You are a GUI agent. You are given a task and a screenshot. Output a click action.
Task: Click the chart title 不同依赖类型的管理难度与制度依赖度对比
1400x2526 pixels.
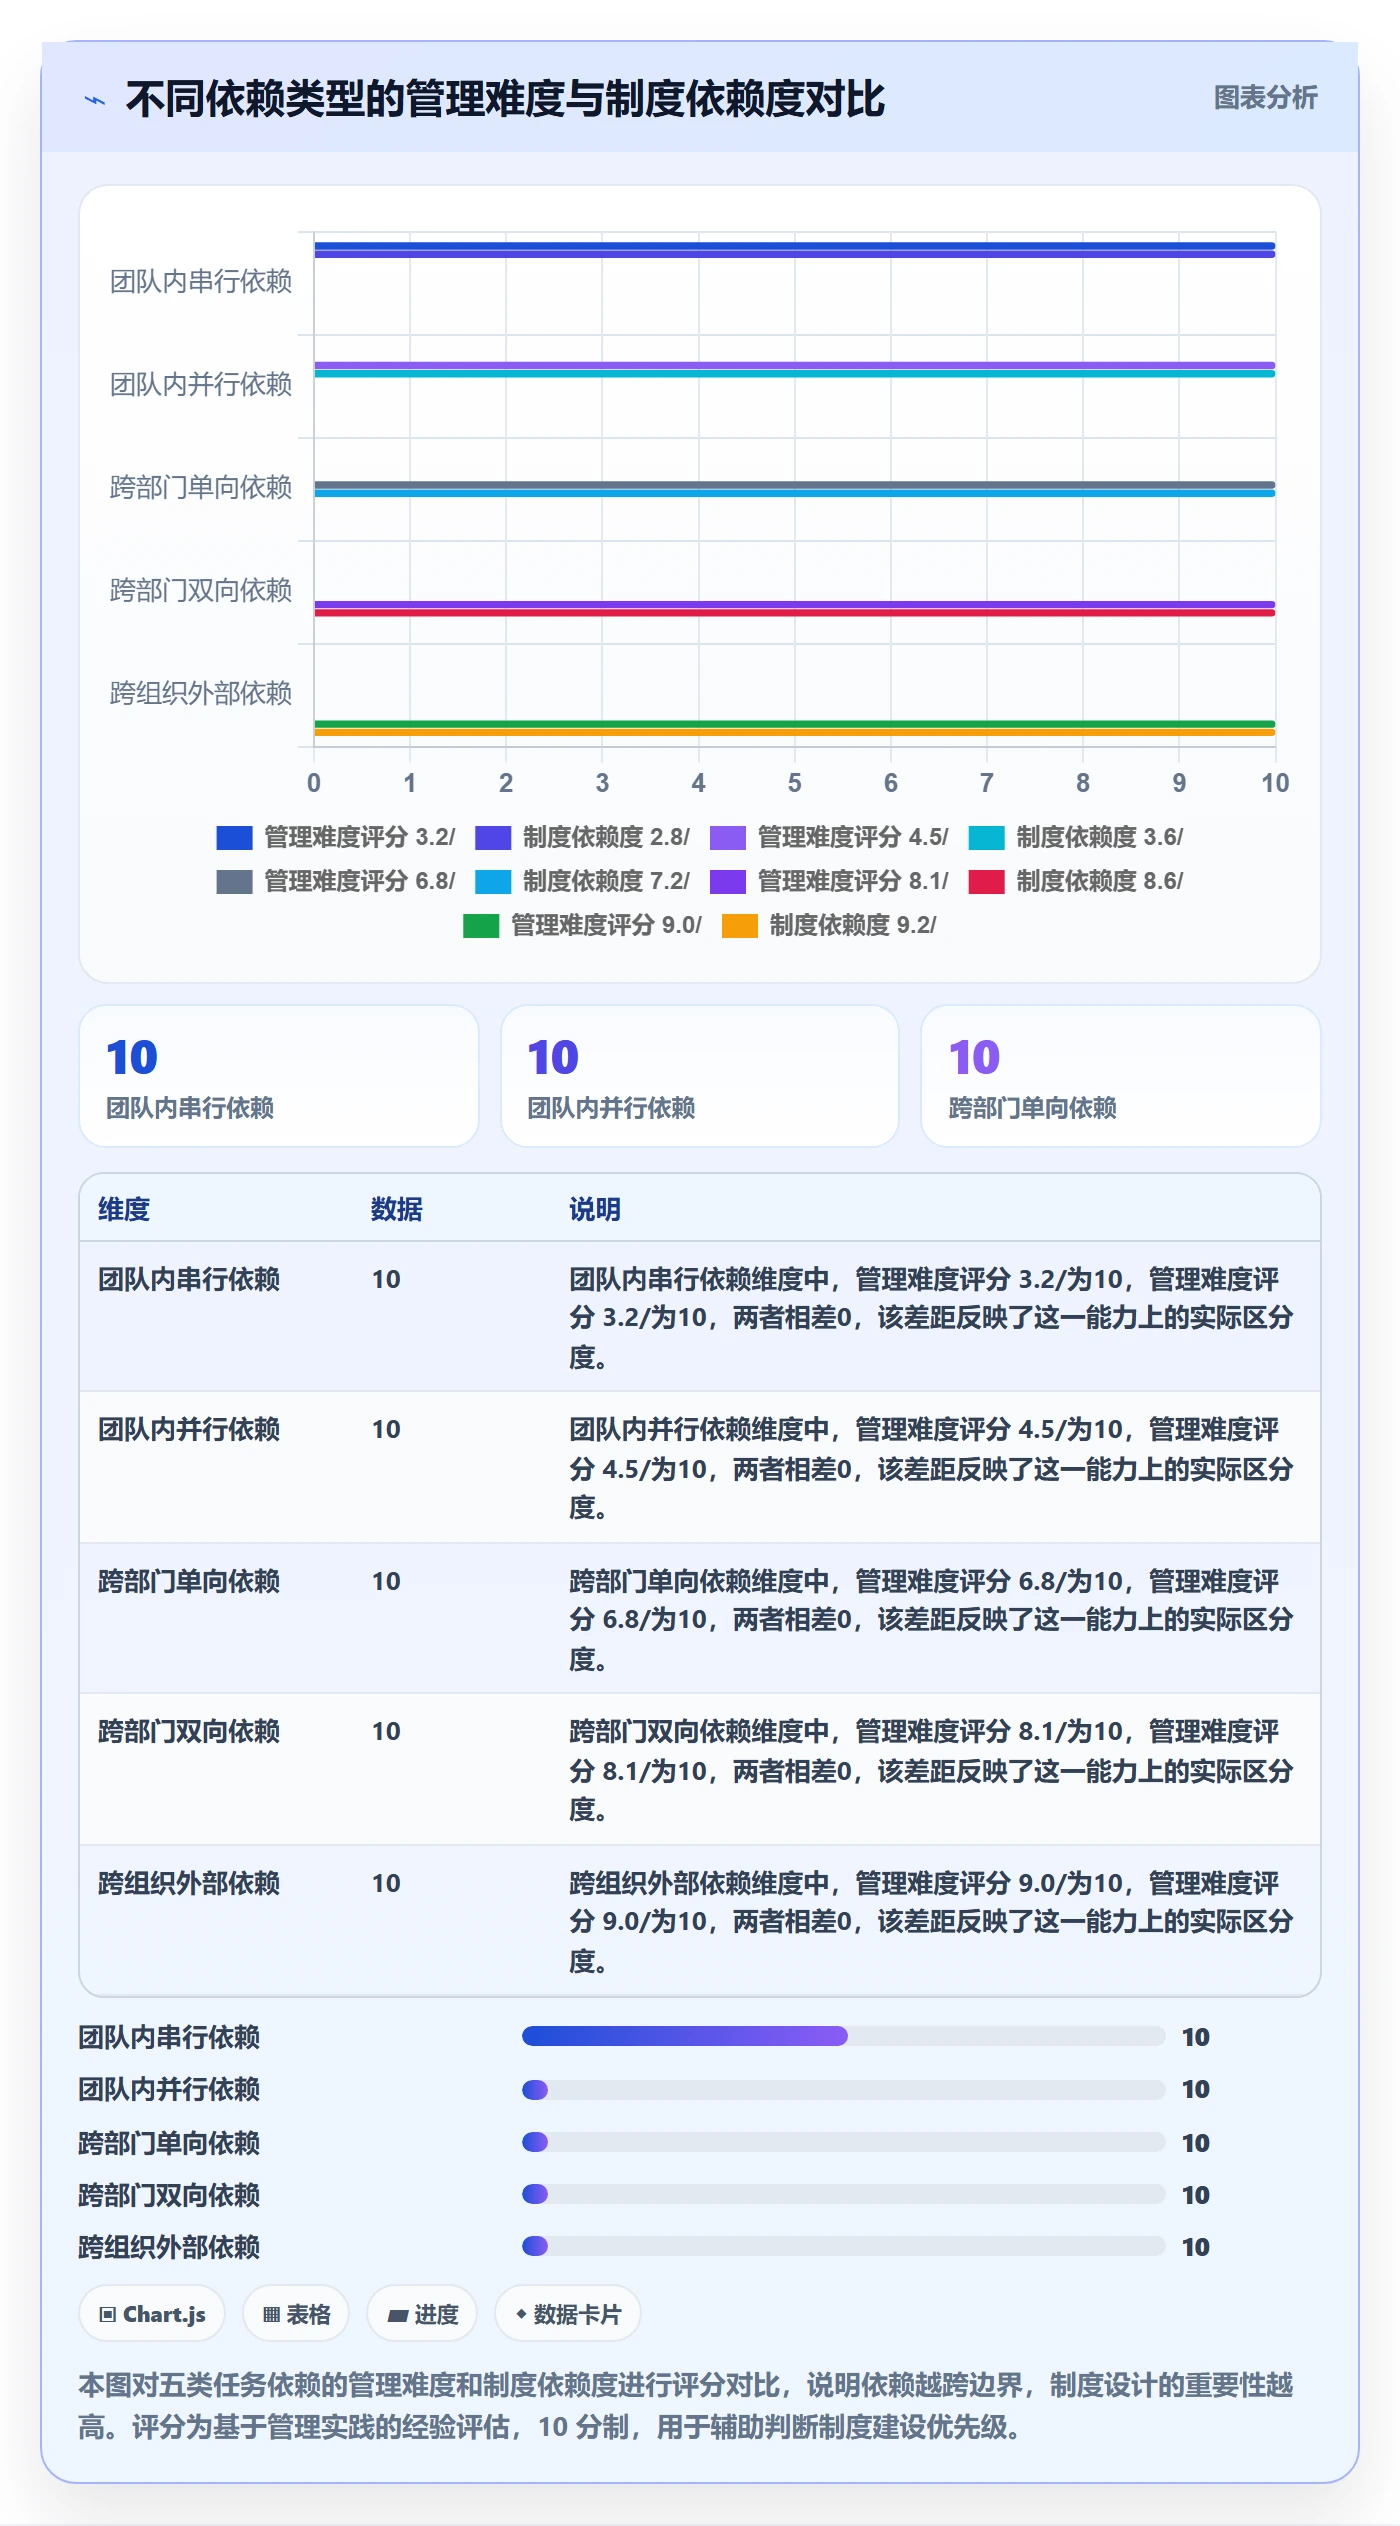505,99
